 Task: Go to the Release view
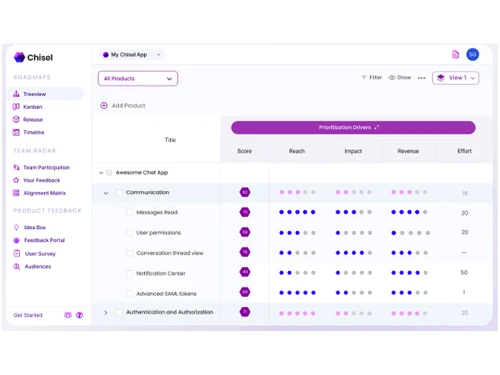pos(33,120)
